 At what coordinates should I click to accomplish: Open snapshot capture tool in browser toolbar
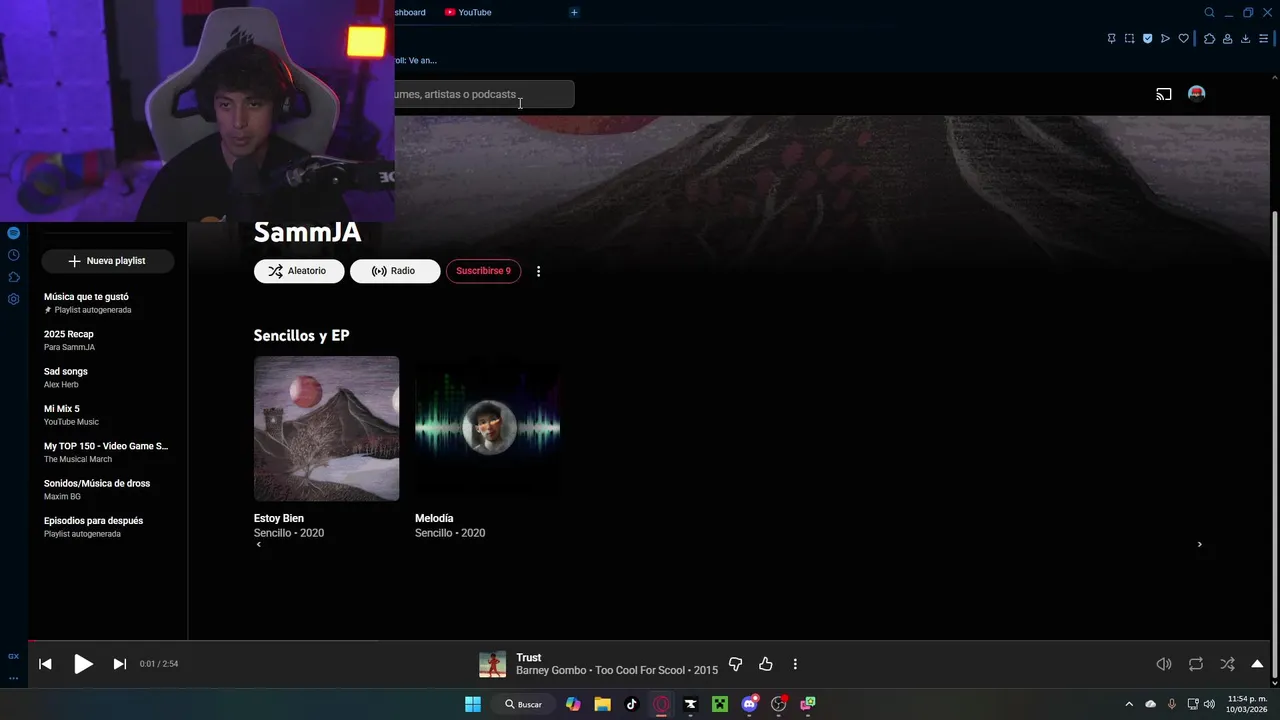pyautogui.click(x=1129, y=38)
